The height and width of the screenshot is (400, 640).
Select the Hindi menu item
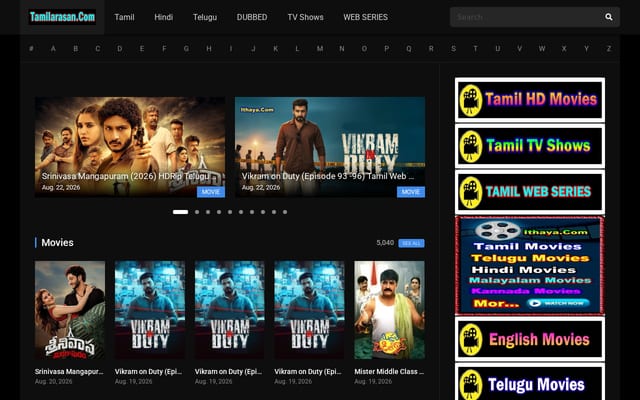click(x=163, y=17)
